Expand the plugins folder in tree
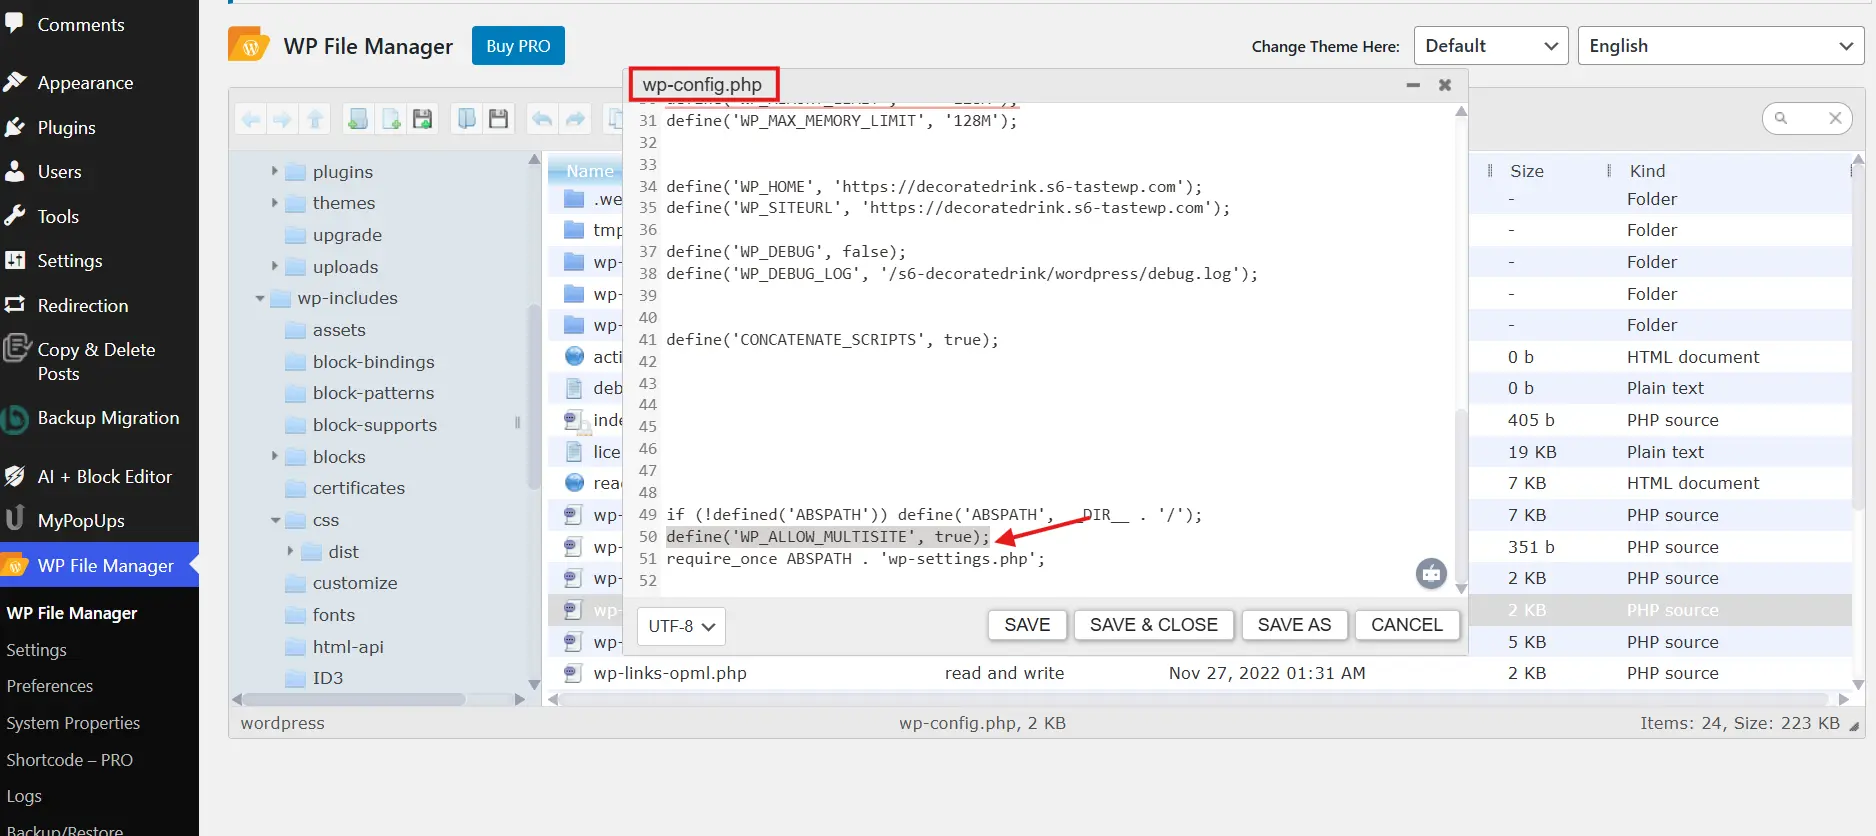The image size is (1876, 836). [x=275, y=172]
